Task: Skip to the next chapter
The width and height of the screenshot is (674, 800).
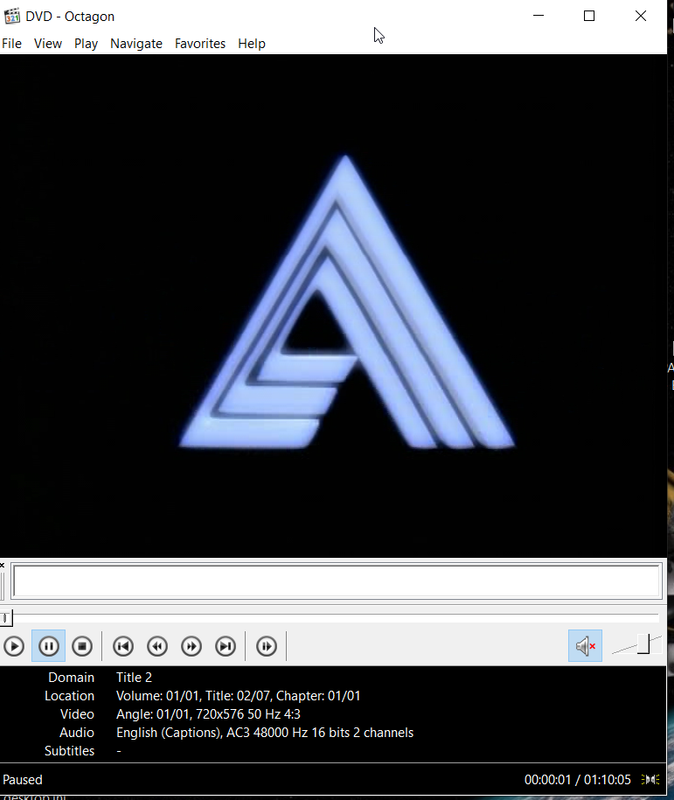Action: coord(226,646)
